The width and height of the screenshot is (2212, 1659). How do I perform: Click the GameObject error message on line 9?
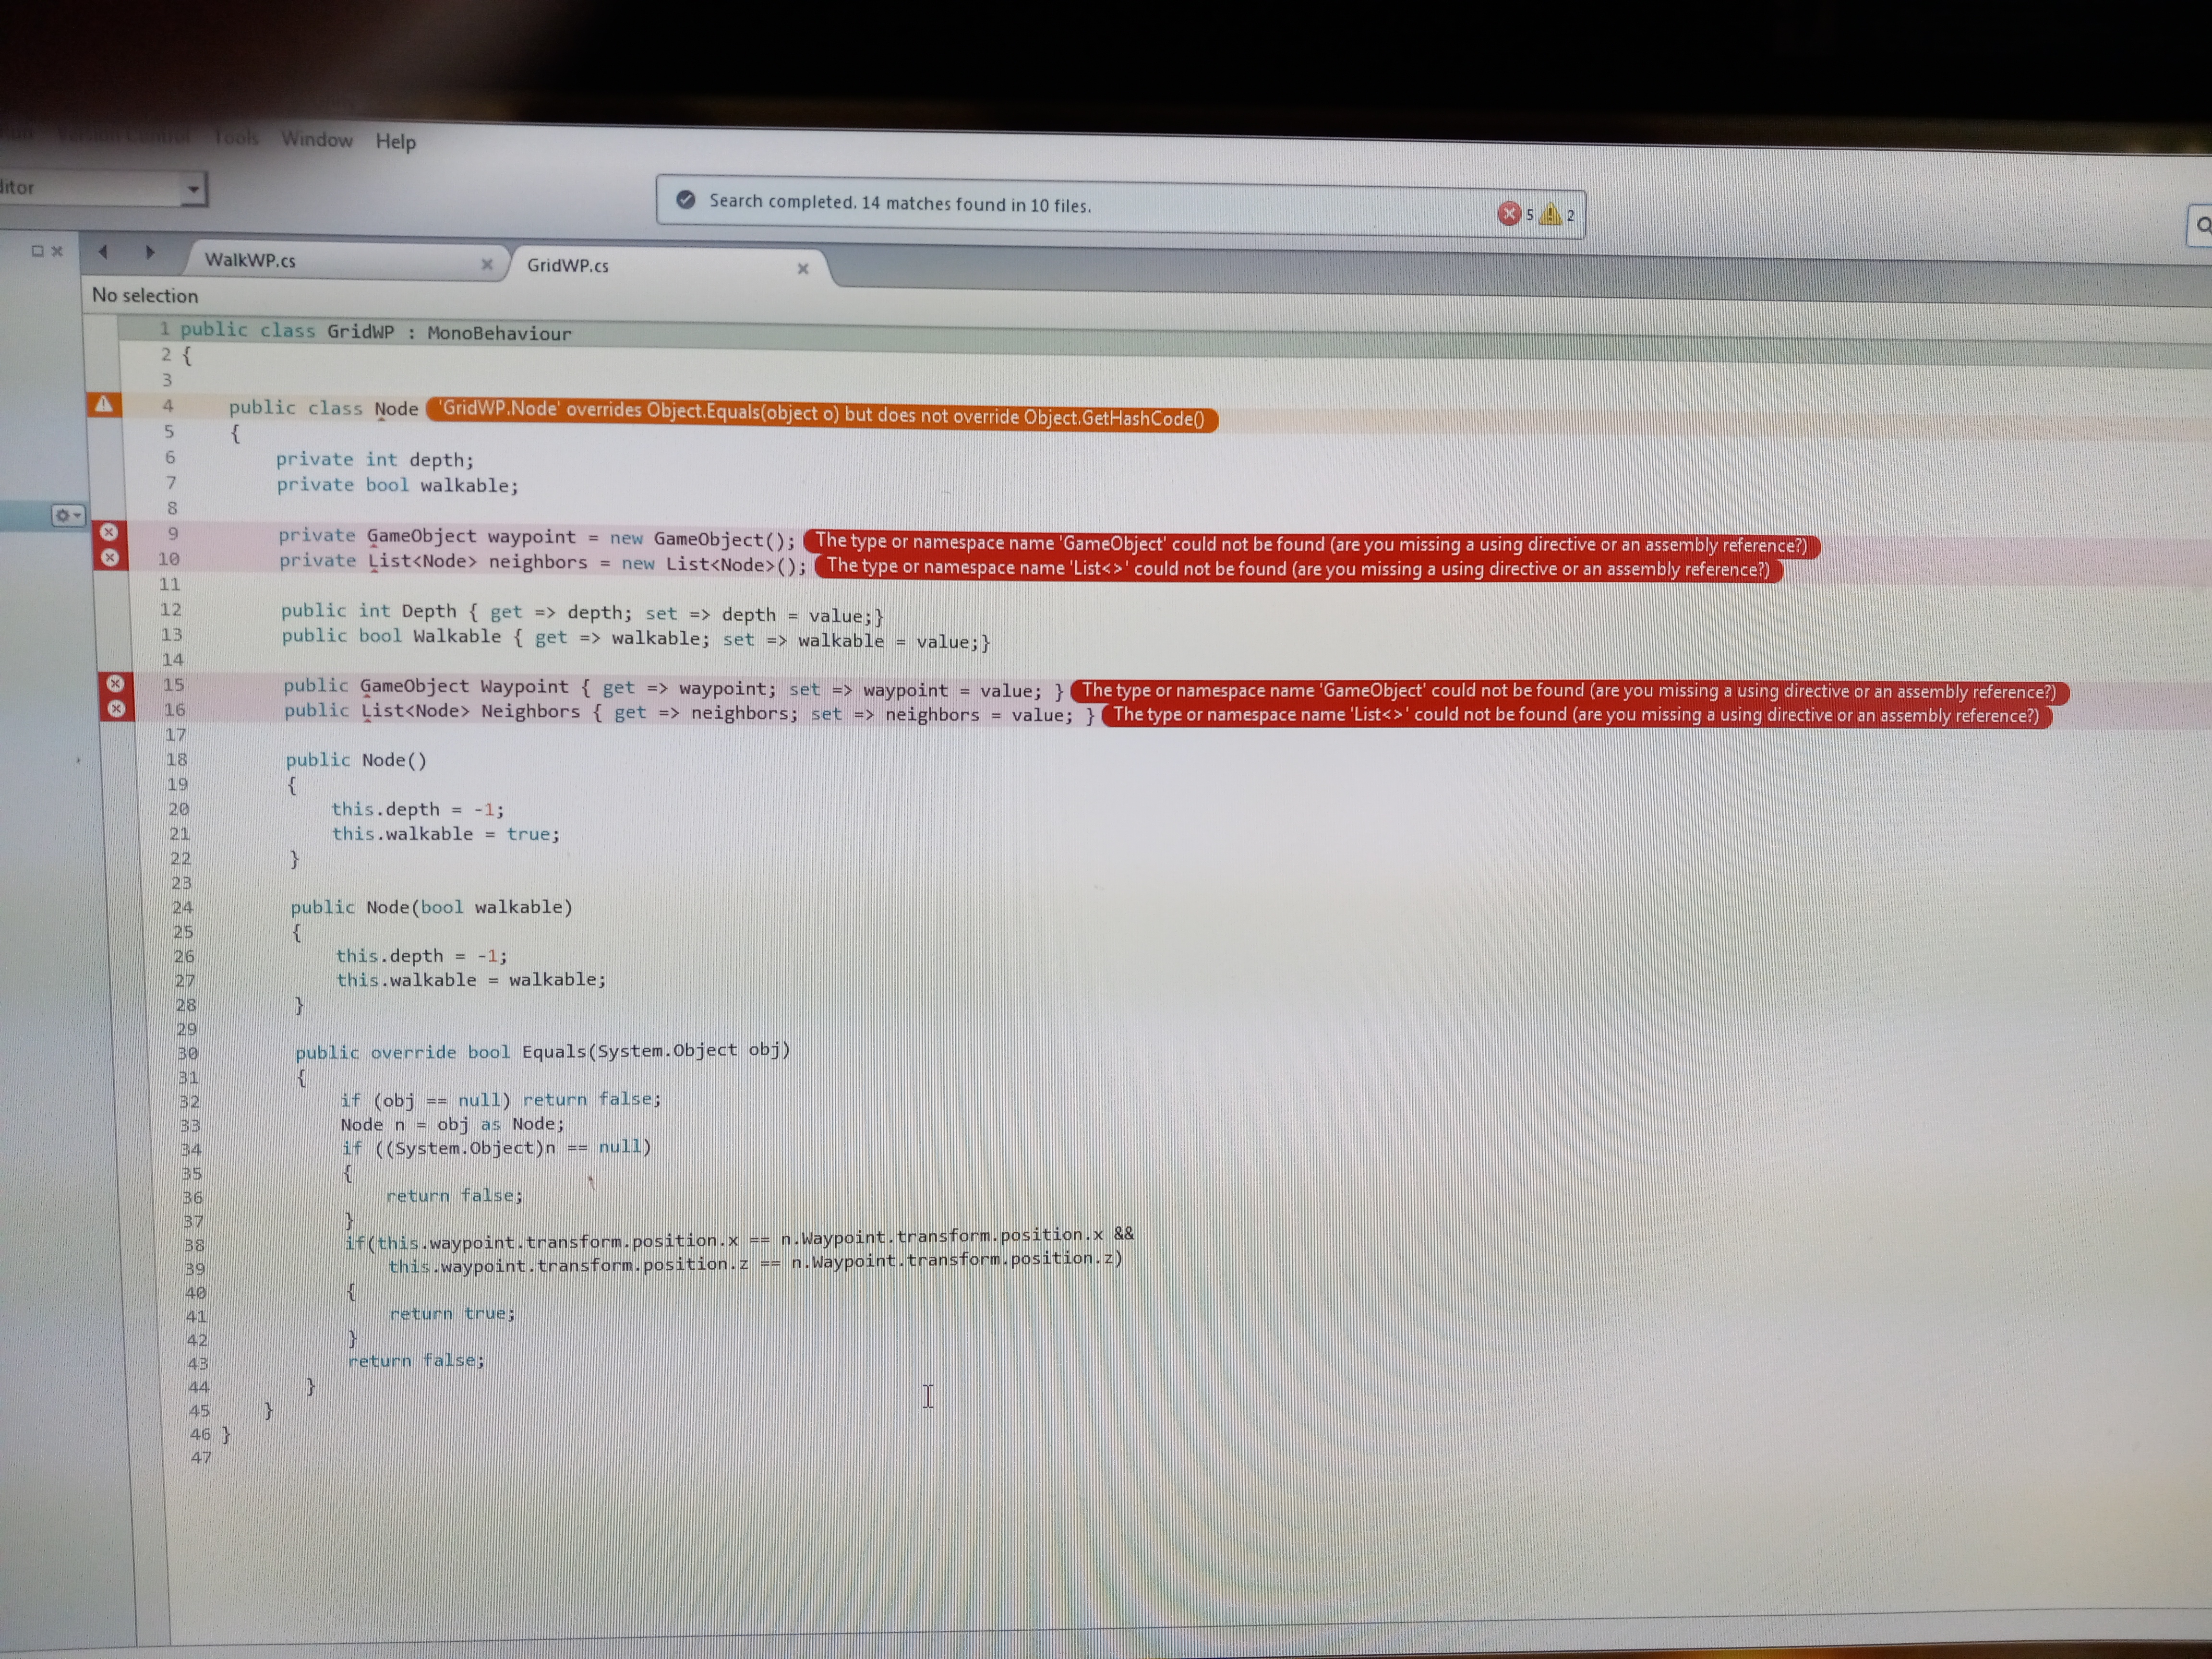pyautogui.click(x=1311, y=544)
